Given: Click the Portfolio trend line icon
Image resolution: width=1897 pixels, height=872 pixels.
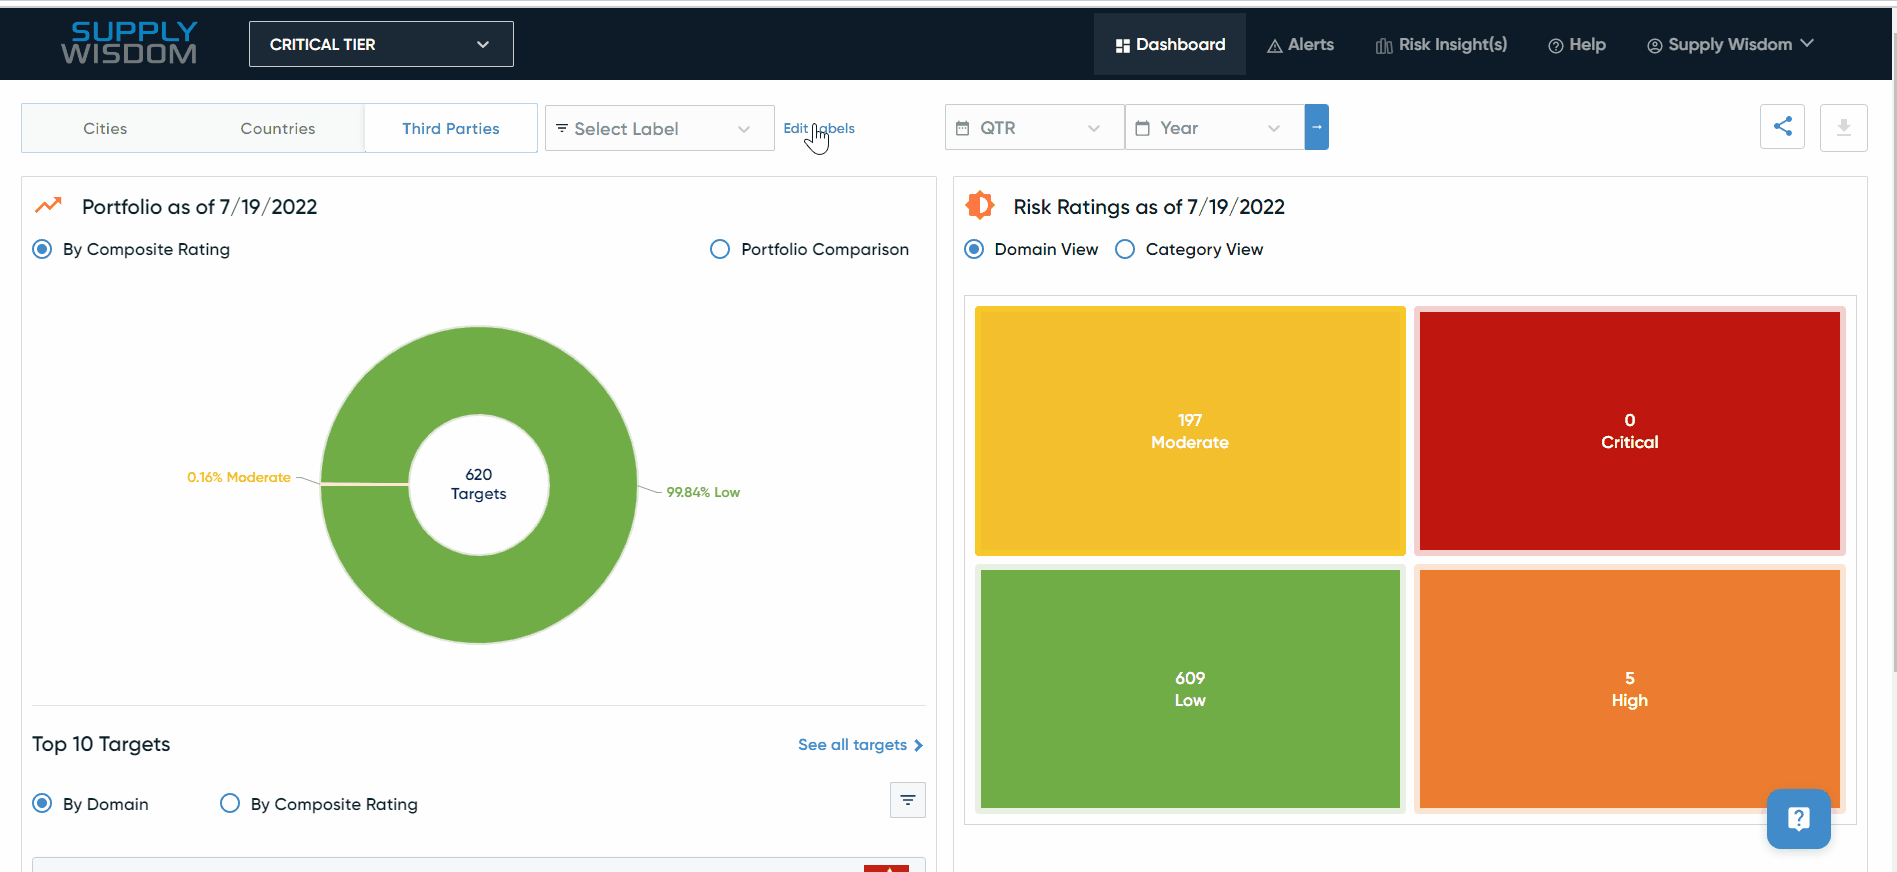Looking at the screenshot, I should (x=48, y=206).
